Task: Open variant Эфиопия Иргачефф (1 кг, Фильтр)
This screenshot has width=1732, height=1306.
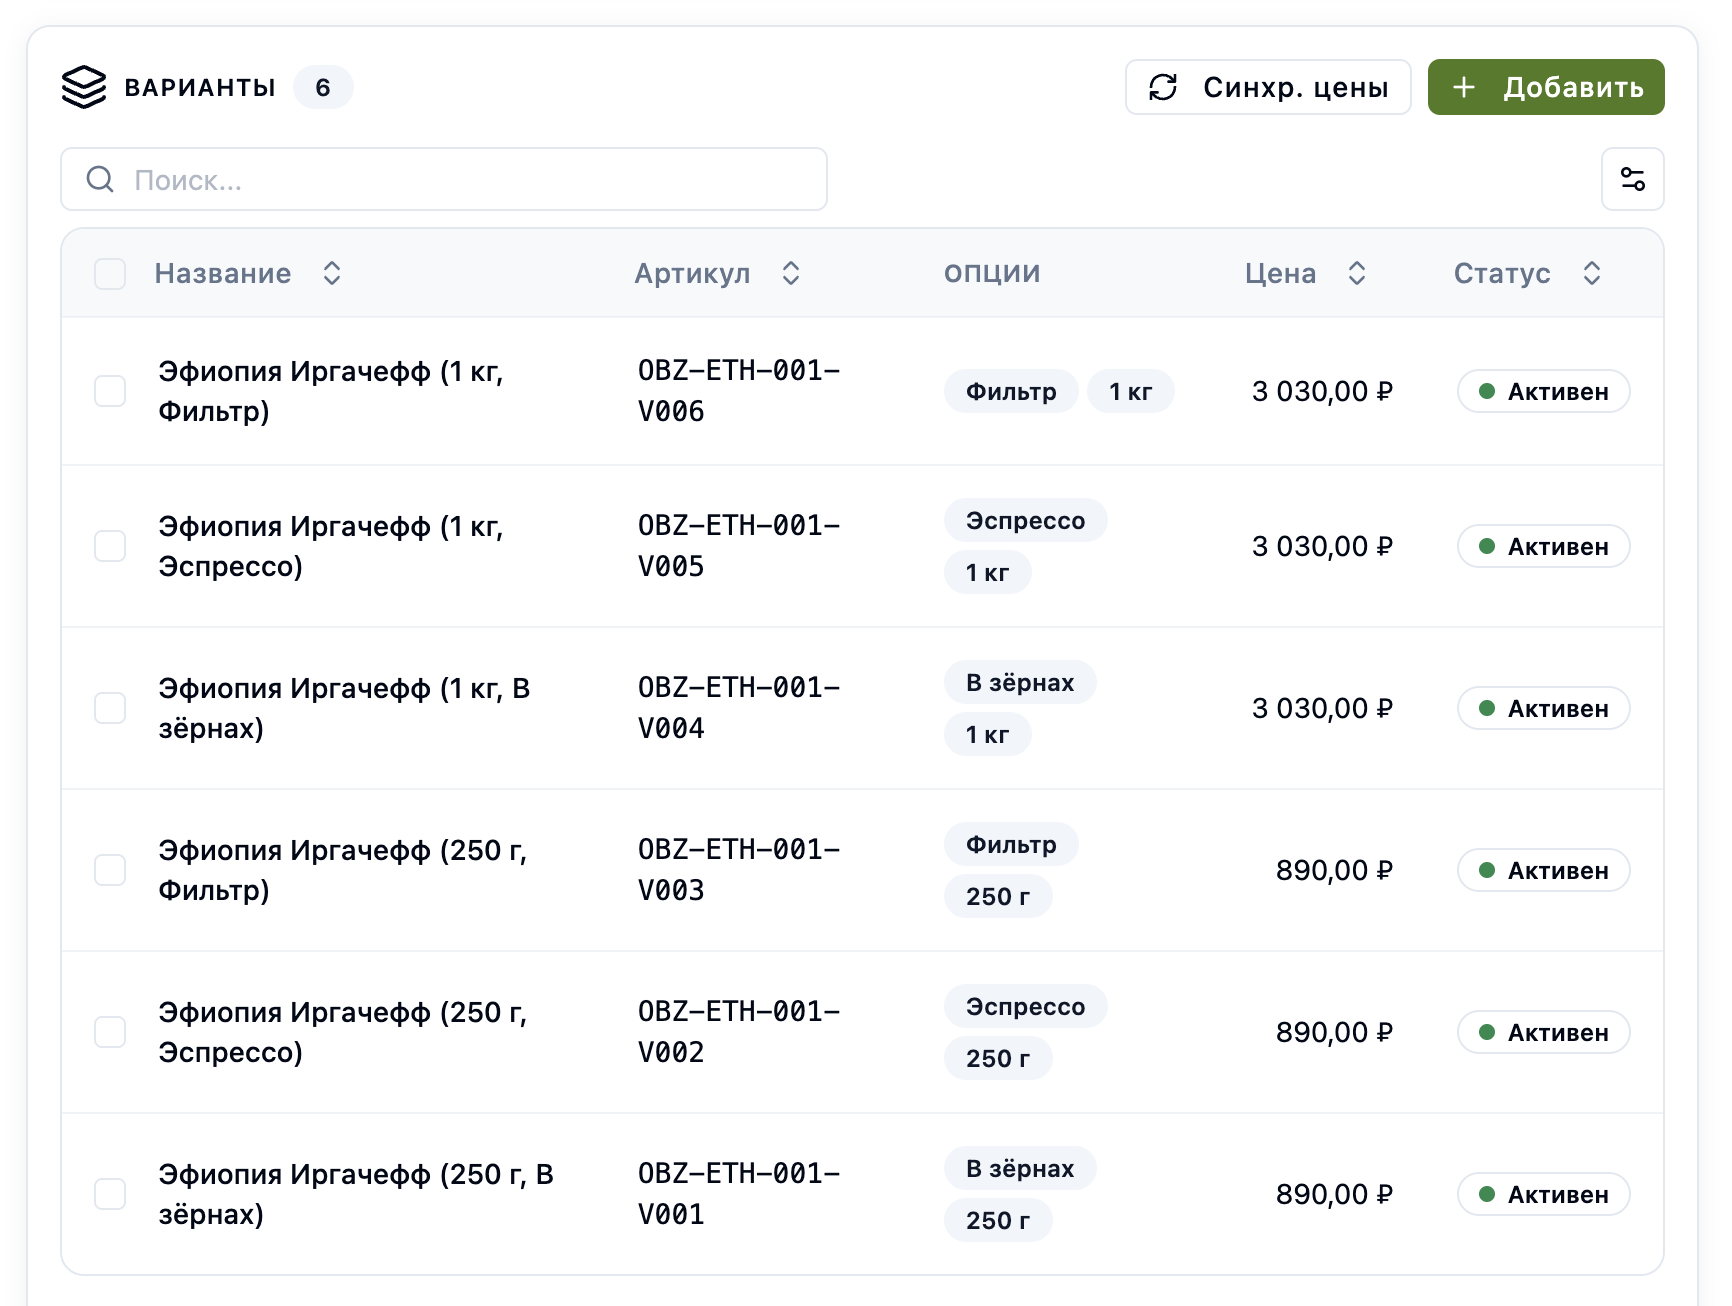Action: 331,391
